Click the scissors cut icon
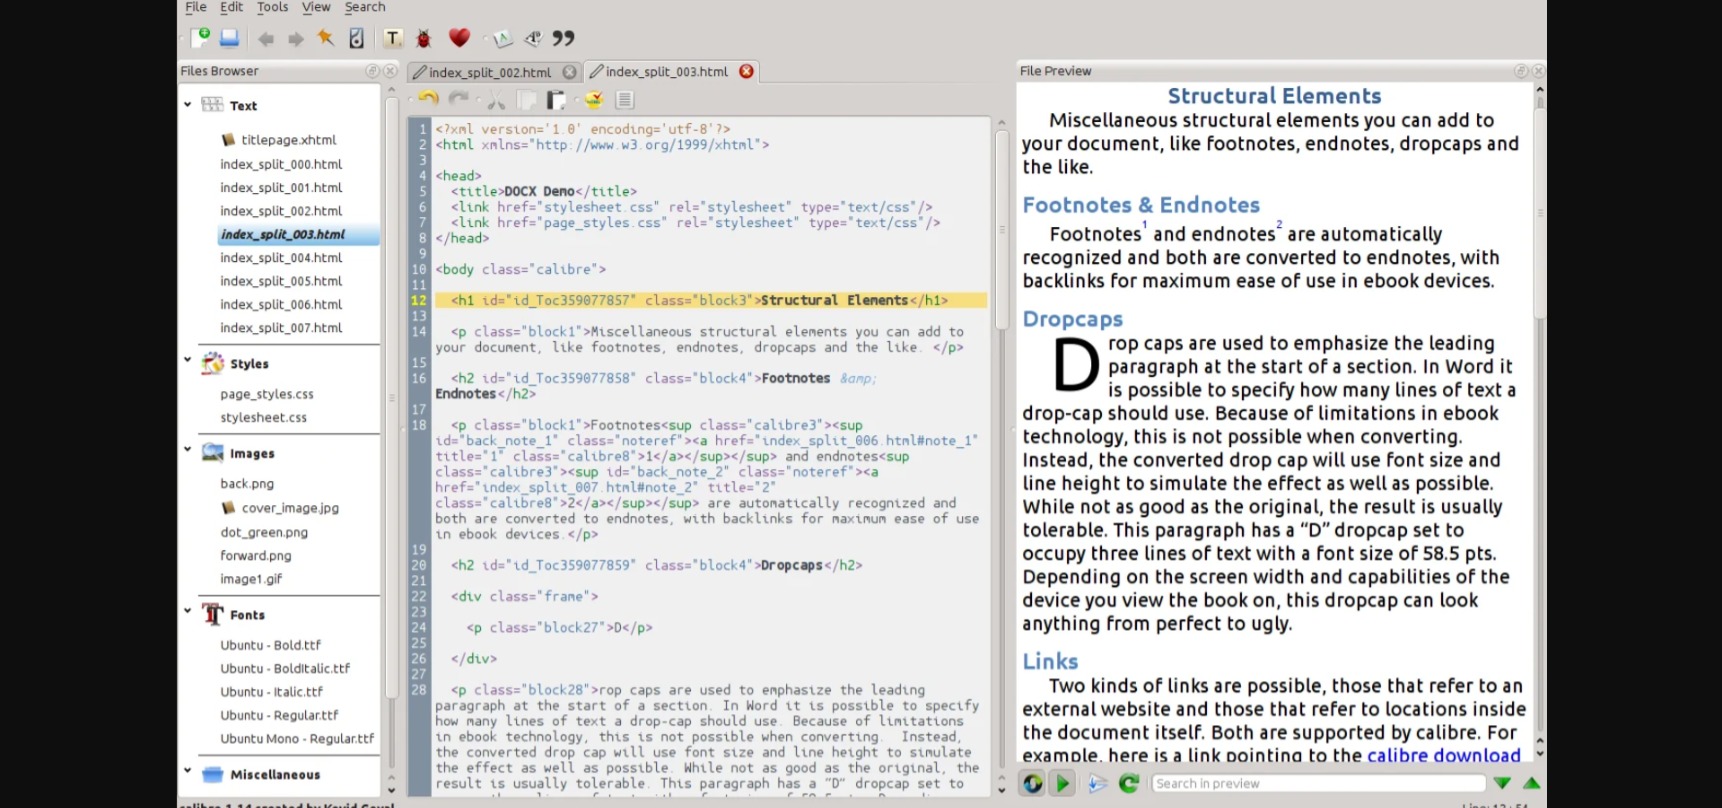The height and width of the screenshot is (808, 1722). [x=496, y=99]
